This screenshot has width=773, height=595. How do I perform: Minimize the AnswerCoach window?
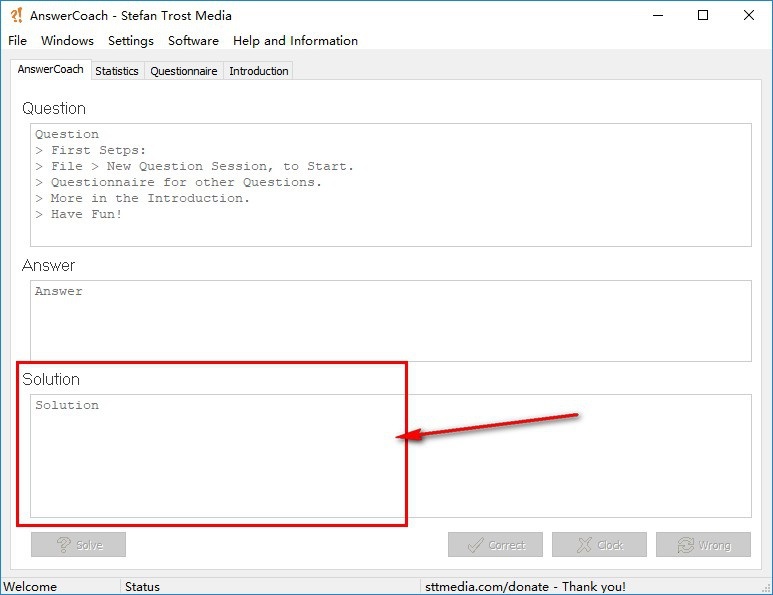tap(658, 15)
